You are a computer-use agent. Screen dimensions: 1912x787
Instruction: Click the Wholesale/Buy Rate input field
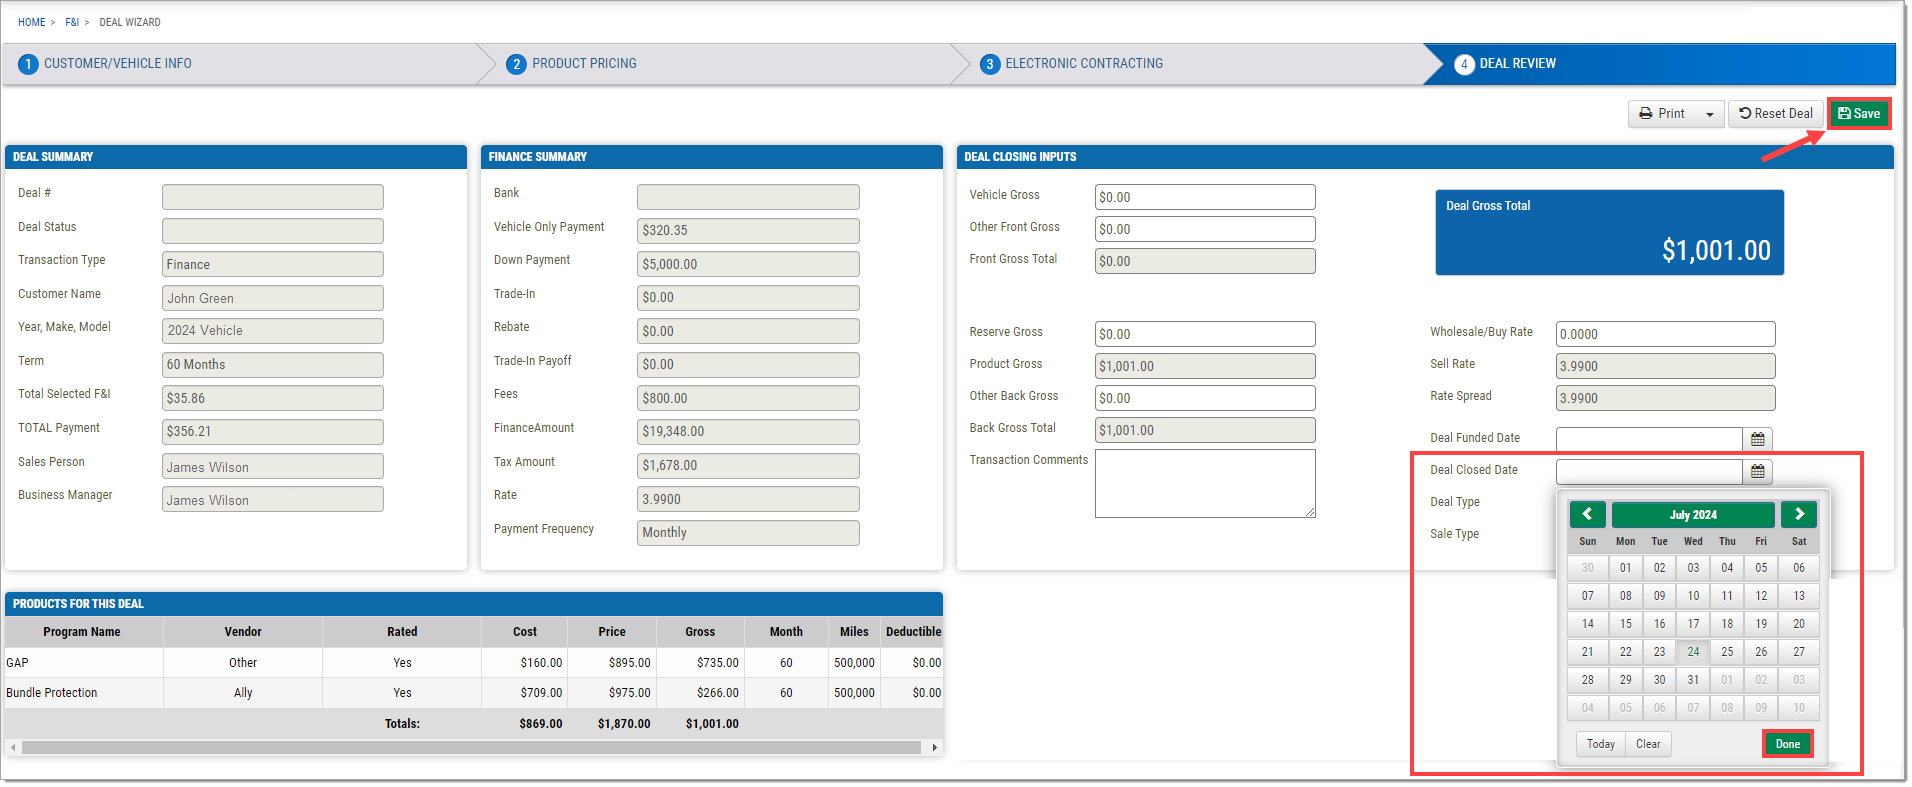[1665, 334]
